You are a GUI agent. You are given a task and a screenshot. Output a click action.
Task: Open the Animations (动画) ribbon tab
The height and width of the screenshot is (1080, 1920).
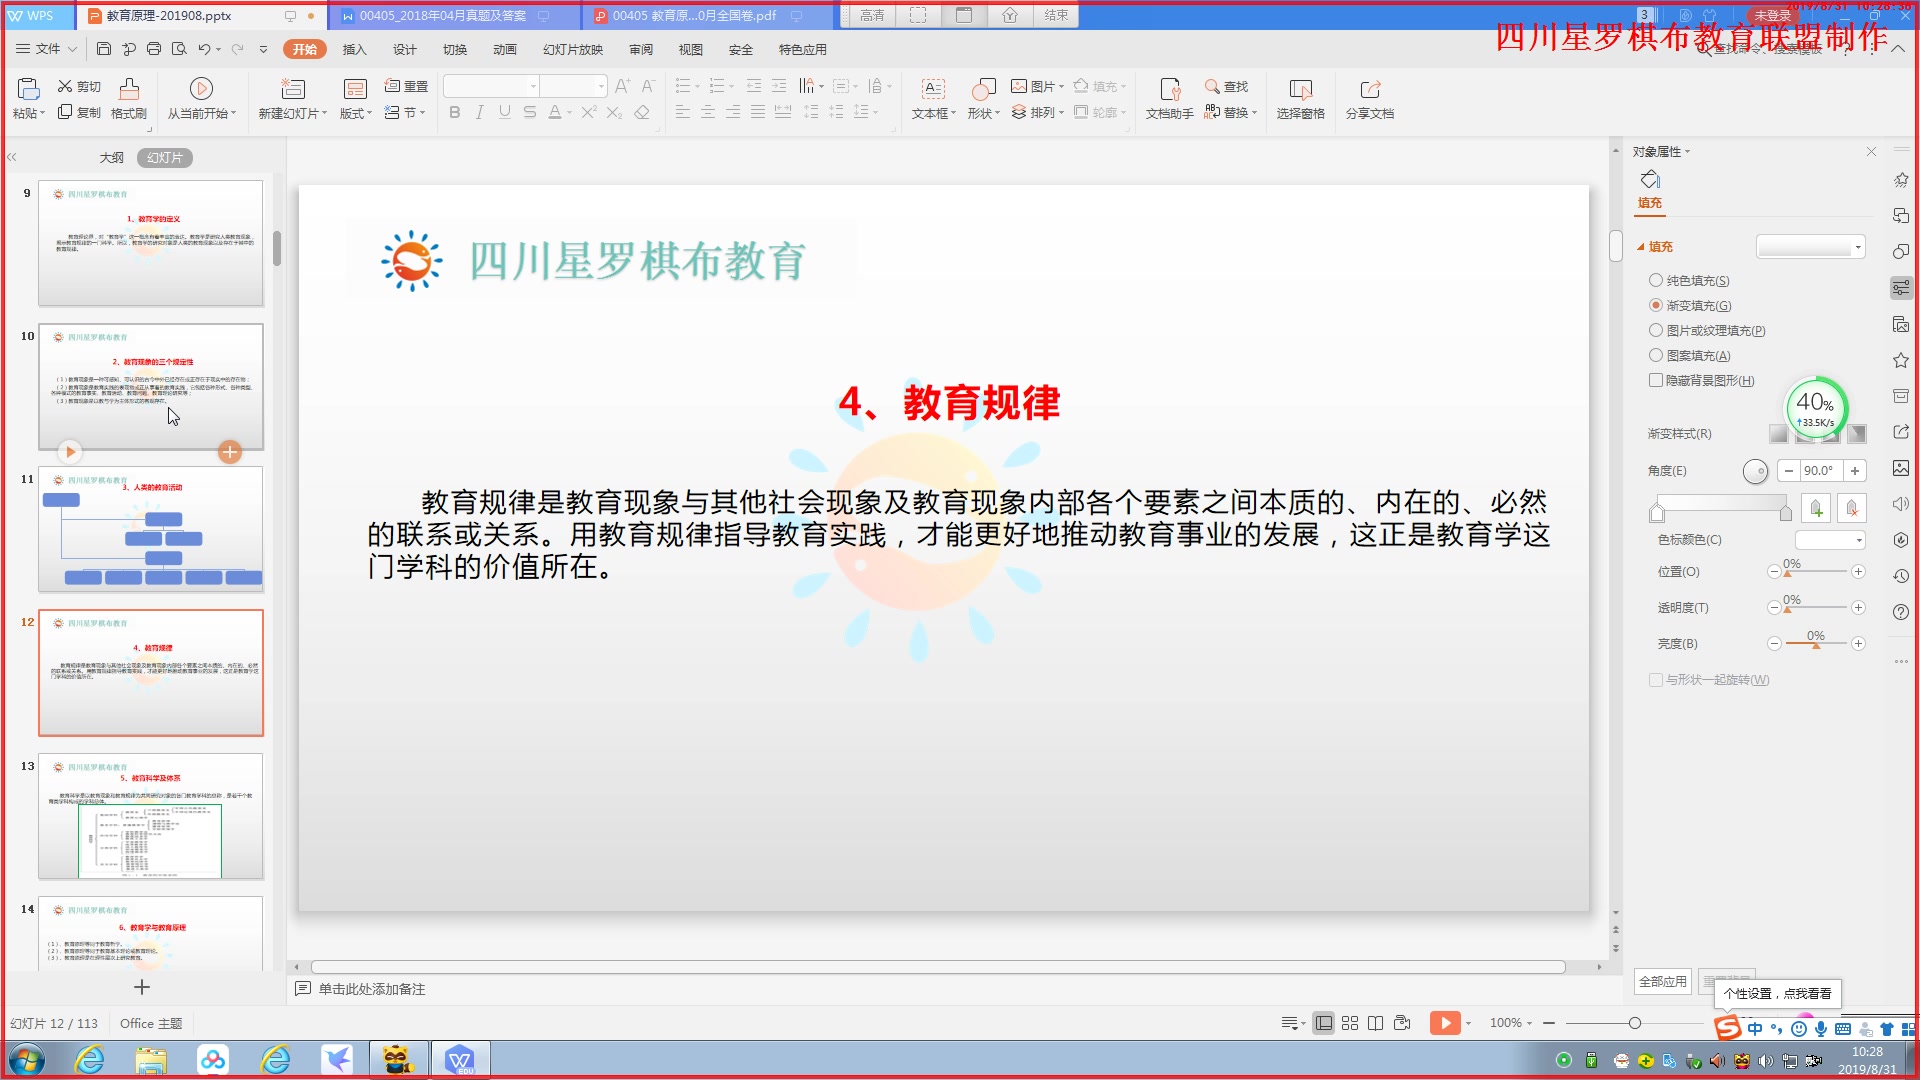[505, 49]
